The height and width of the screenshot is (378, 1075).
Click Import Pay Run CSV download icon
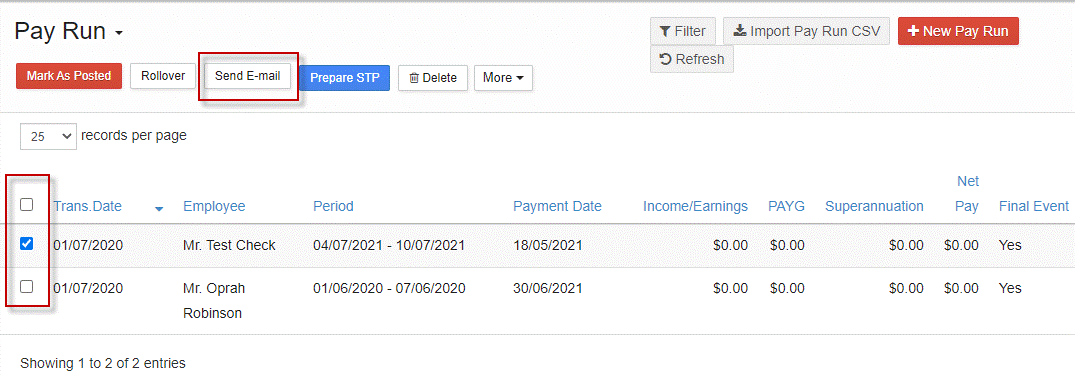click(739, 31)
